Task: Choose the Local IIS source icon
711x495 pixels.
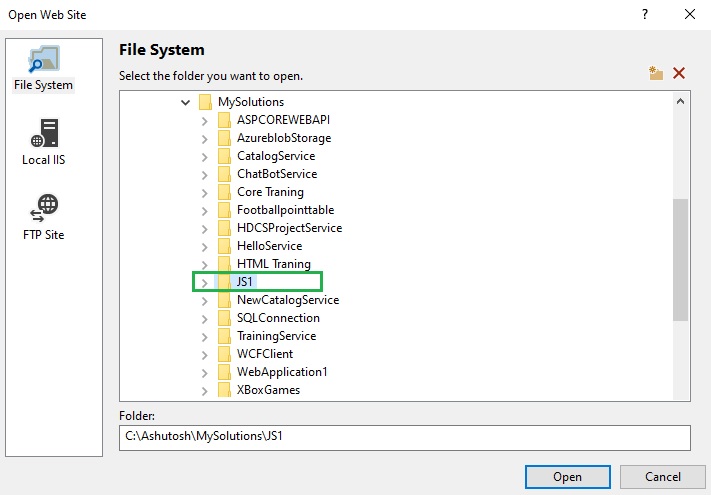Action: click(x=44, y=133)
